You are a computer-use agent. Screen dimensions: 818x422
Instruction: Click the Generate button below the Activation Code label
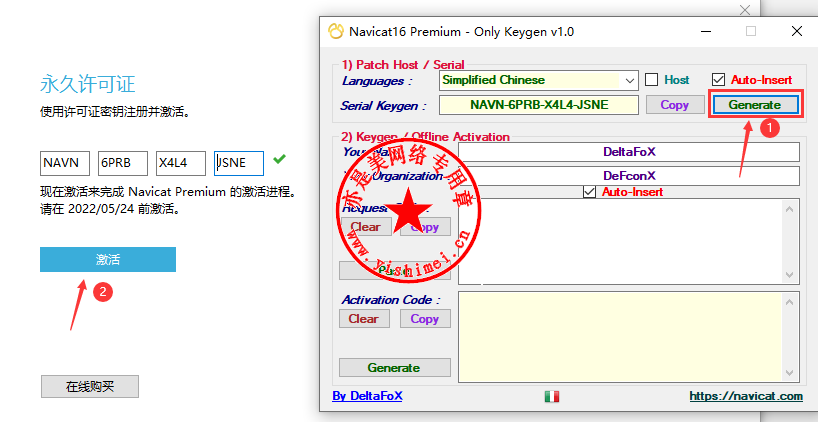click(394, 368)
